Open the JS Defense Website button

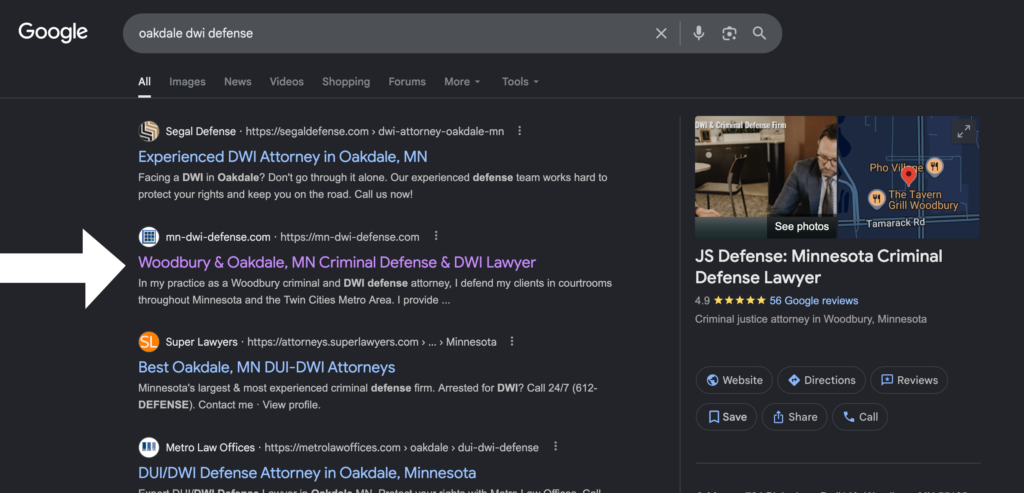(734, 380)
